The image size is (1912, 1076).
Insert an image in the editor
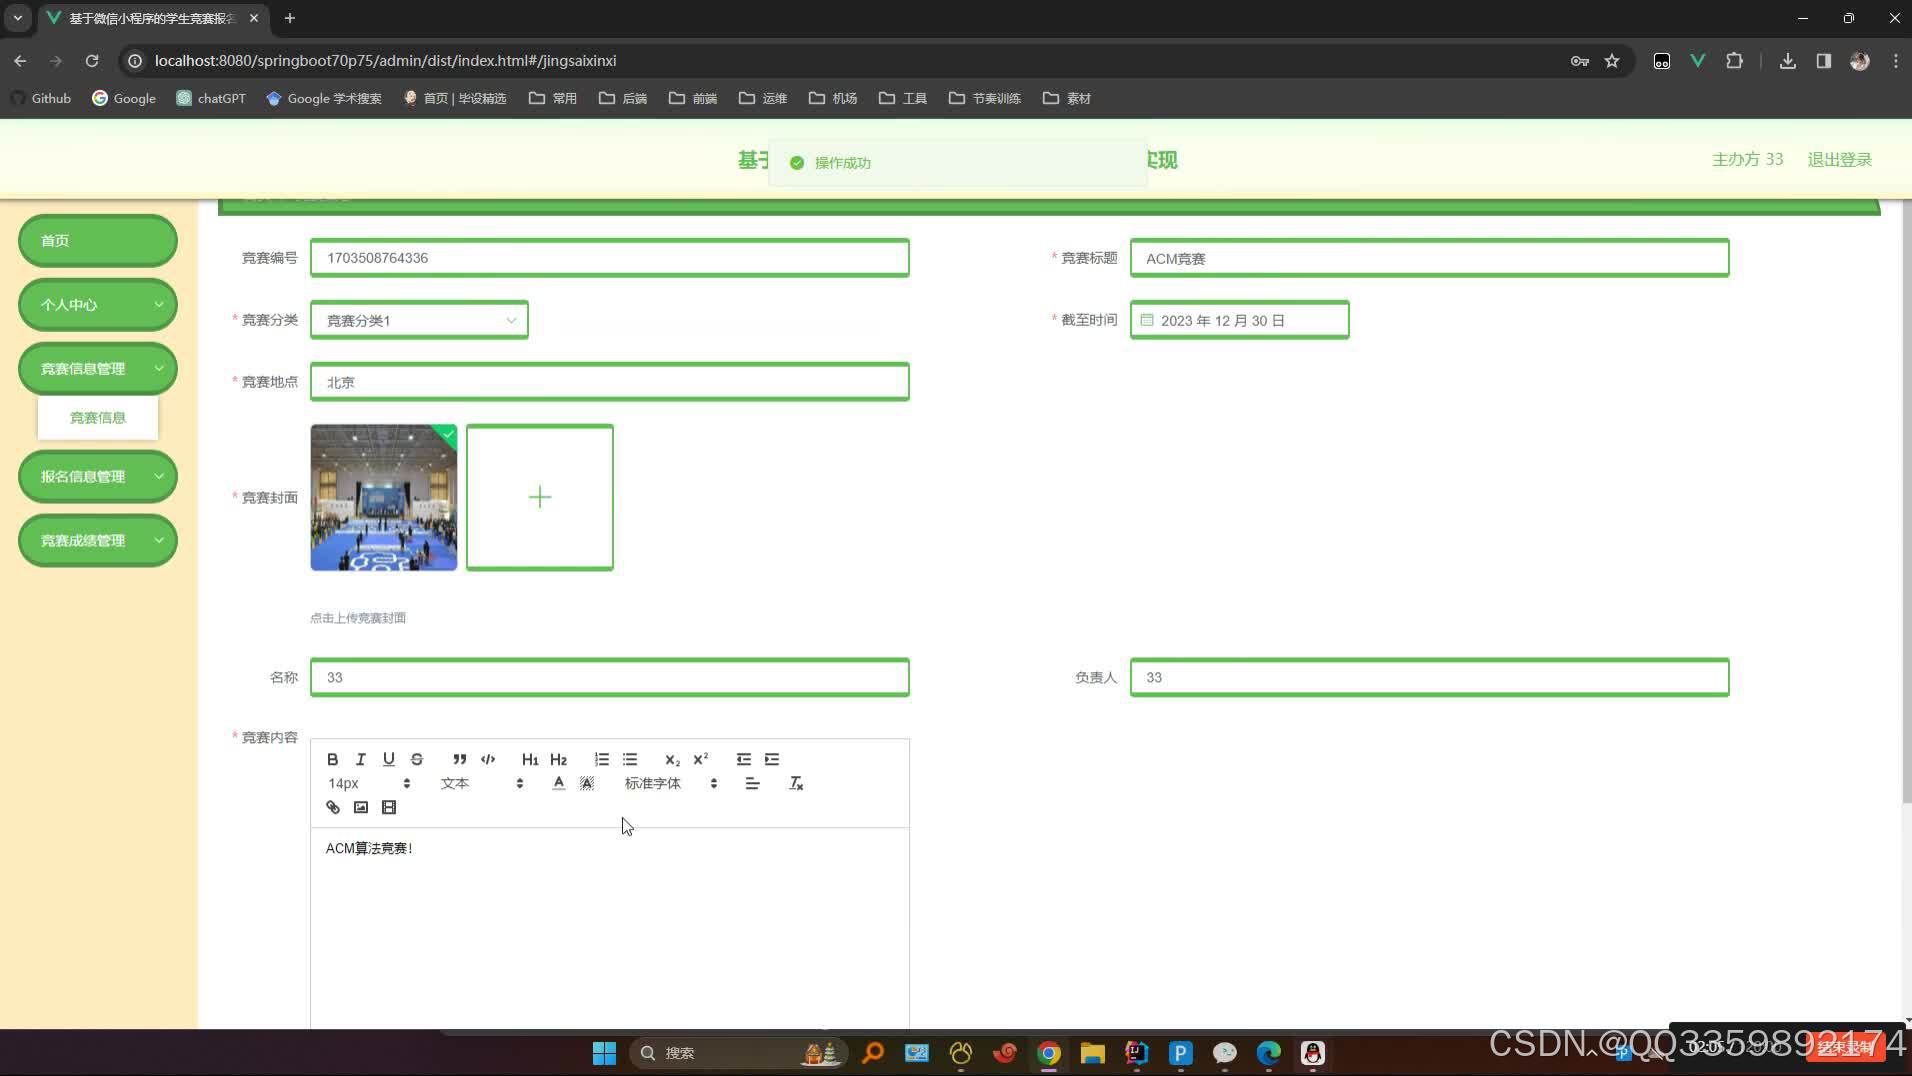(x=361, y=807)
